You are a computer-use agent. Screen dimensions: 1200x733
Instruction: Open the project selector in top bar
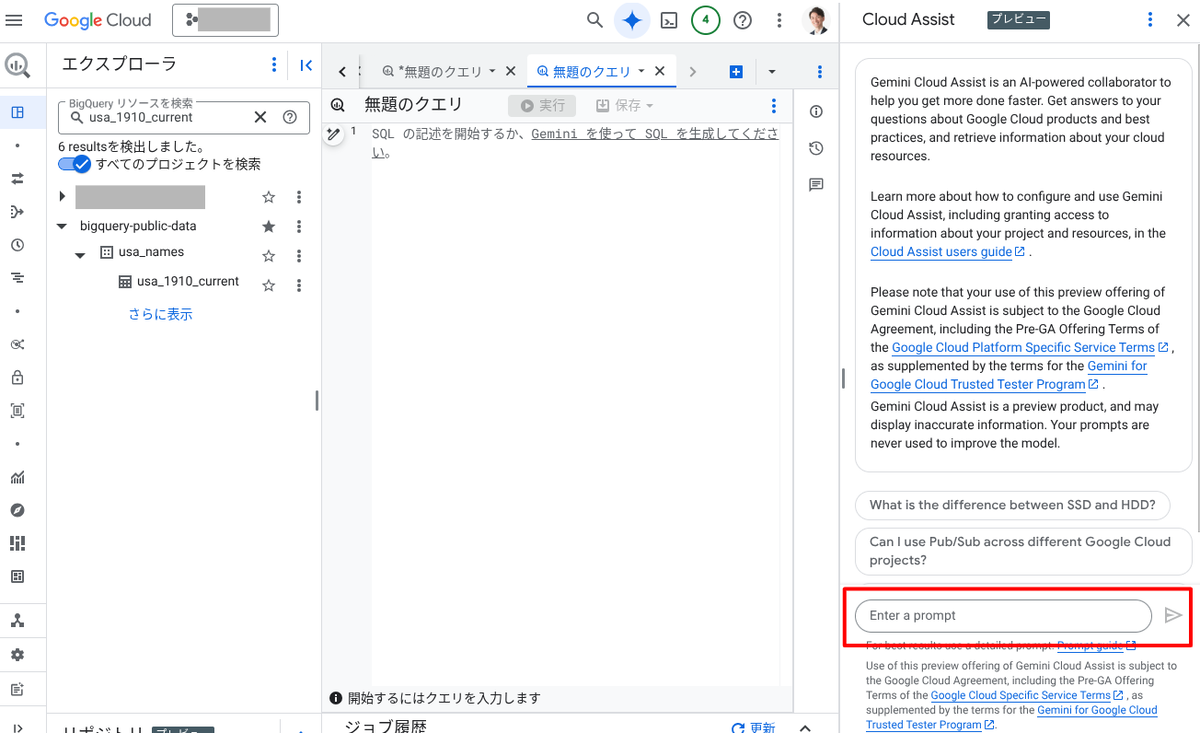tap(225, 20)
